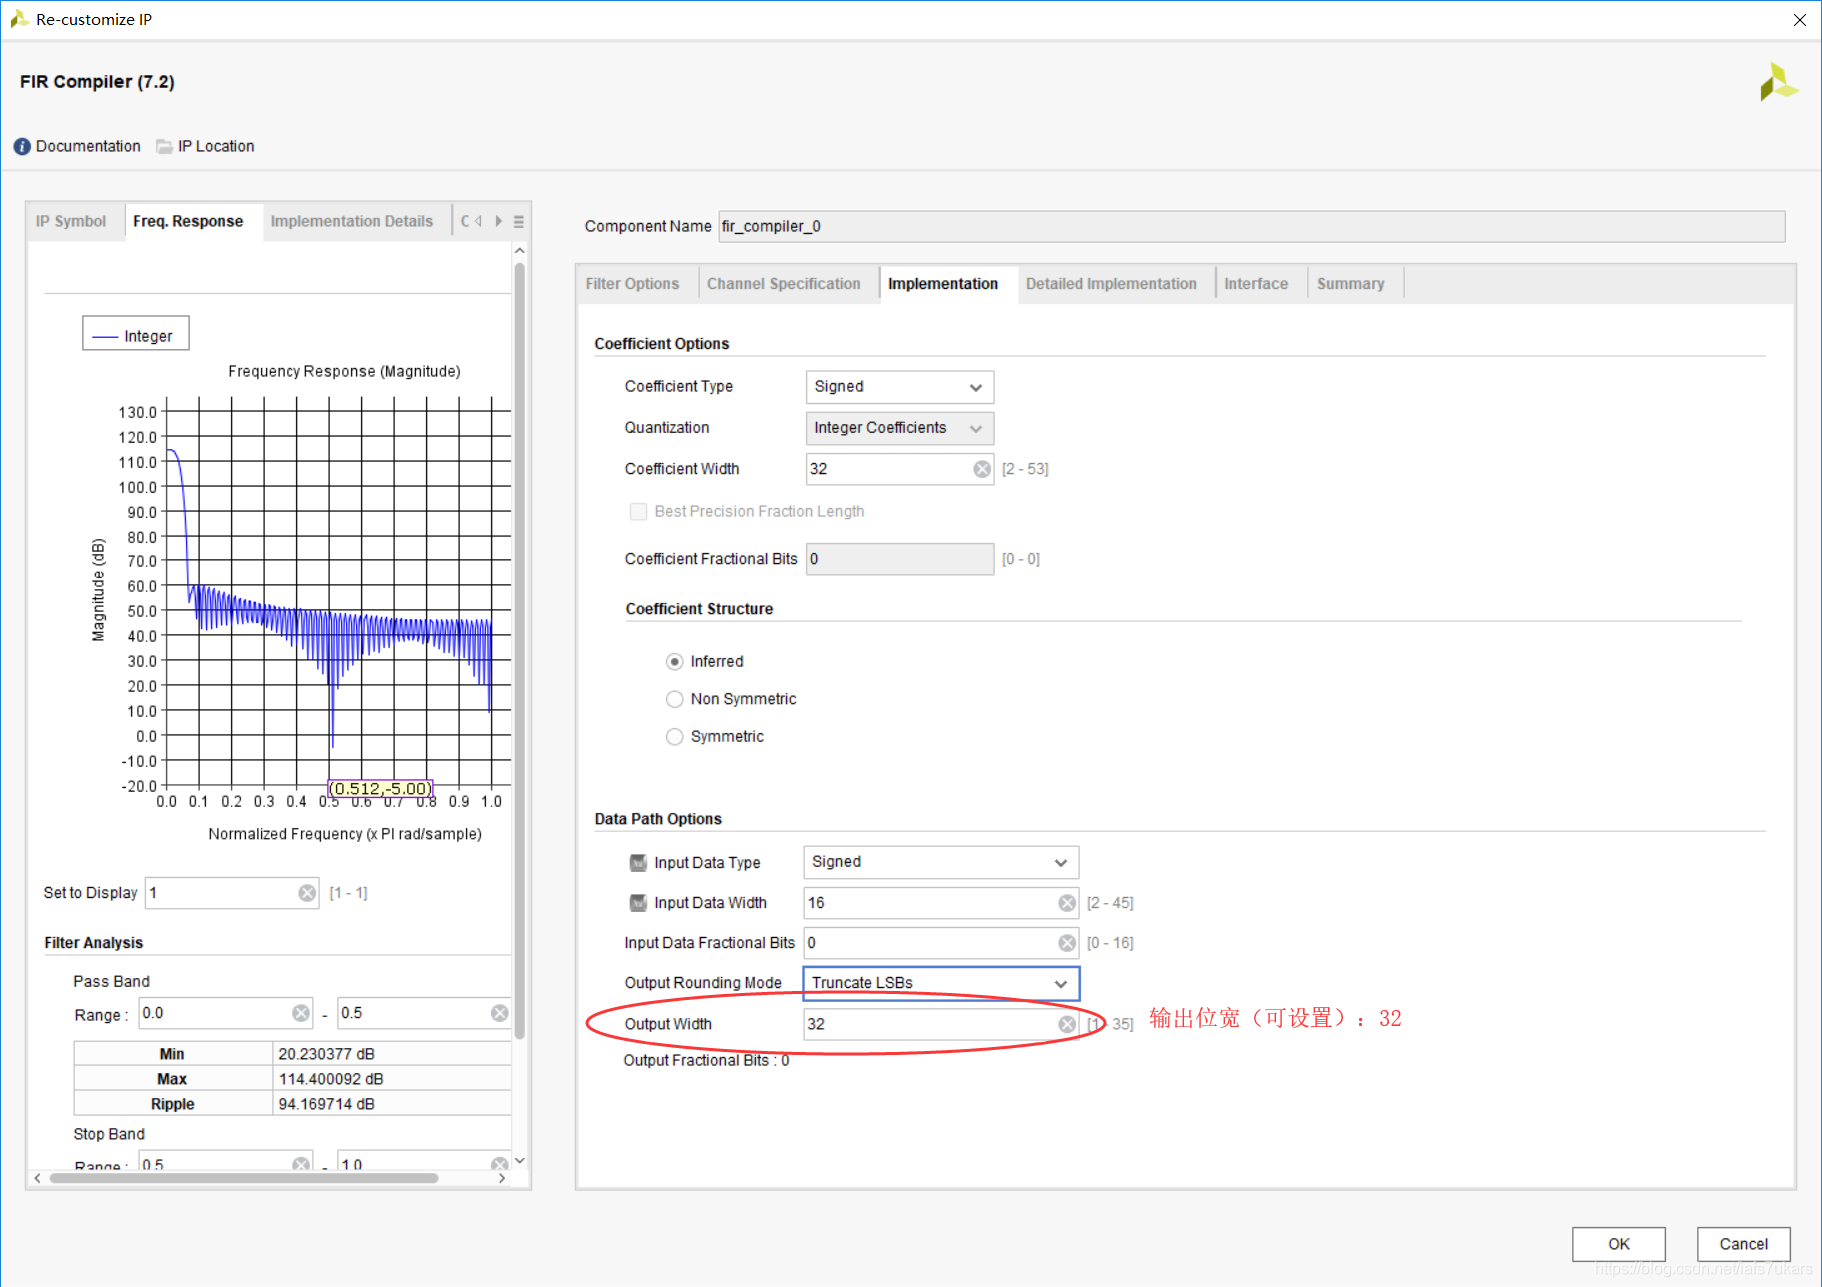Go to the Filter Options tab

point(632,284)
